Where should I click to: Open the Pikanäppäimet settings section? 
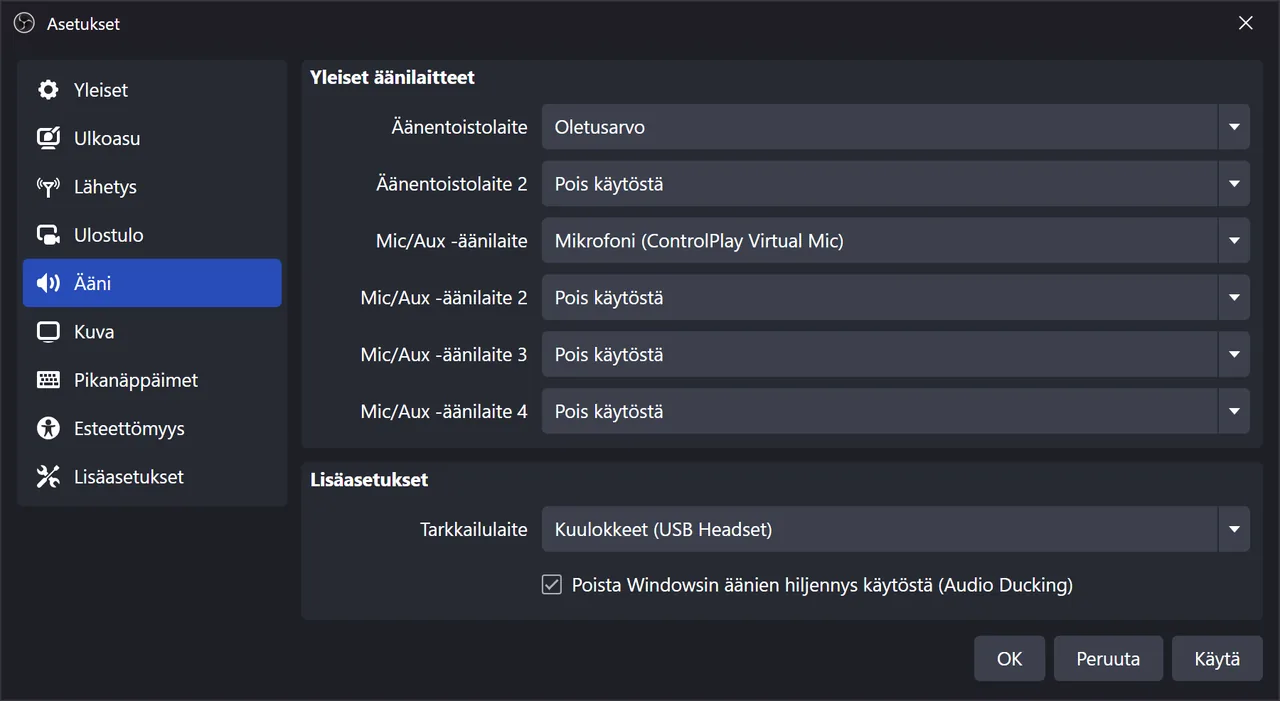152,380
